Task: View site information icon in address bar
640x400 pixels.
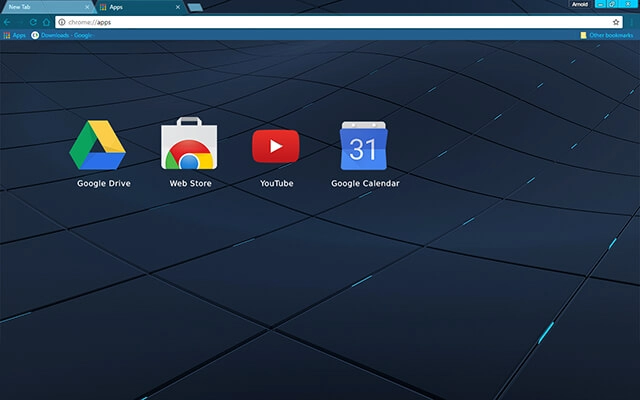Action: click(62, 22)
